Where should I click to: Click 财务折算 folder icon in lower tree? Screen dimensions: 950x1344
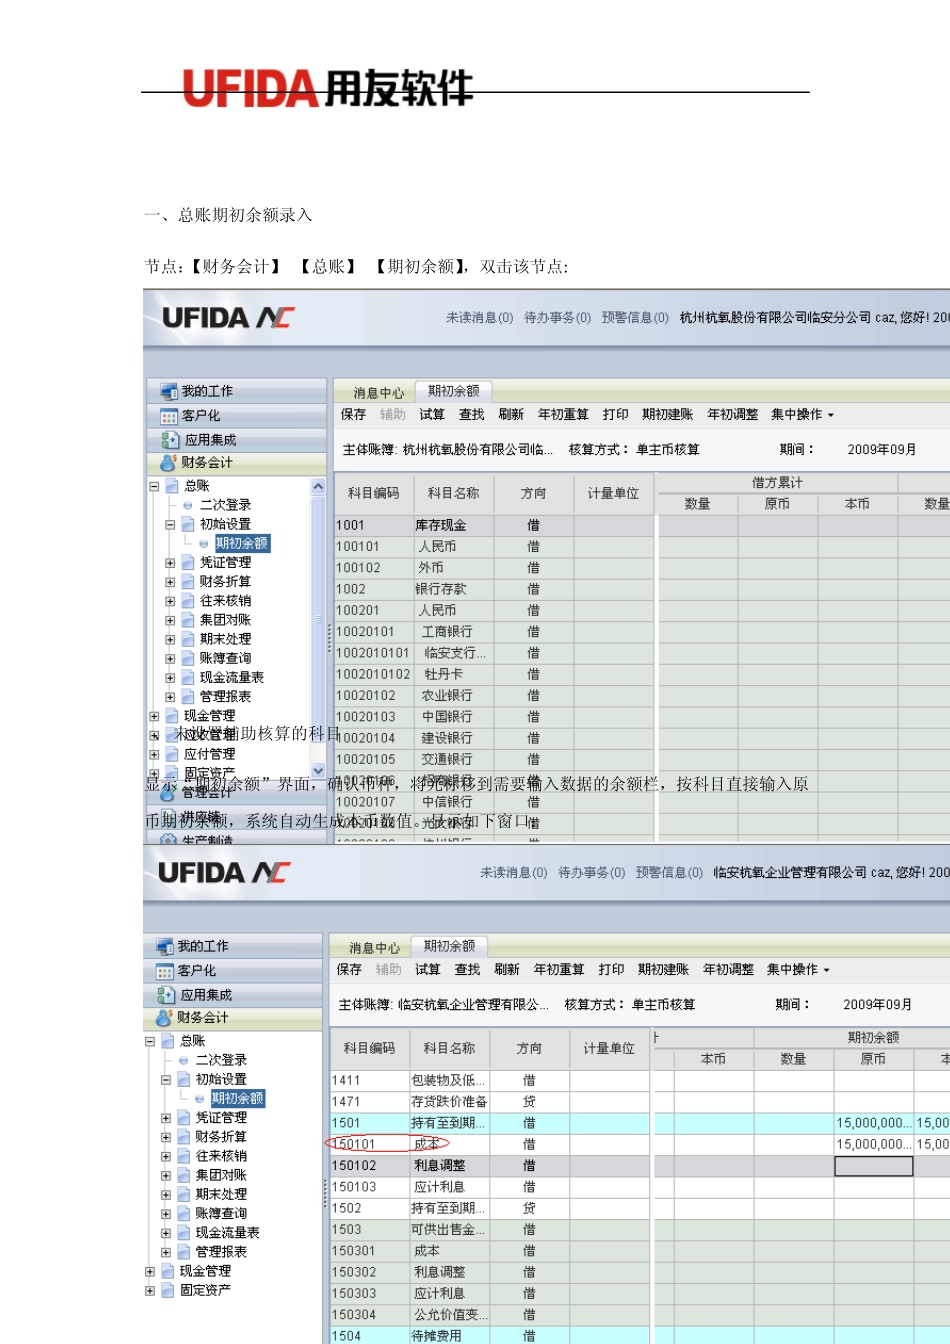pyautogui.click(x=184, y=1137)
